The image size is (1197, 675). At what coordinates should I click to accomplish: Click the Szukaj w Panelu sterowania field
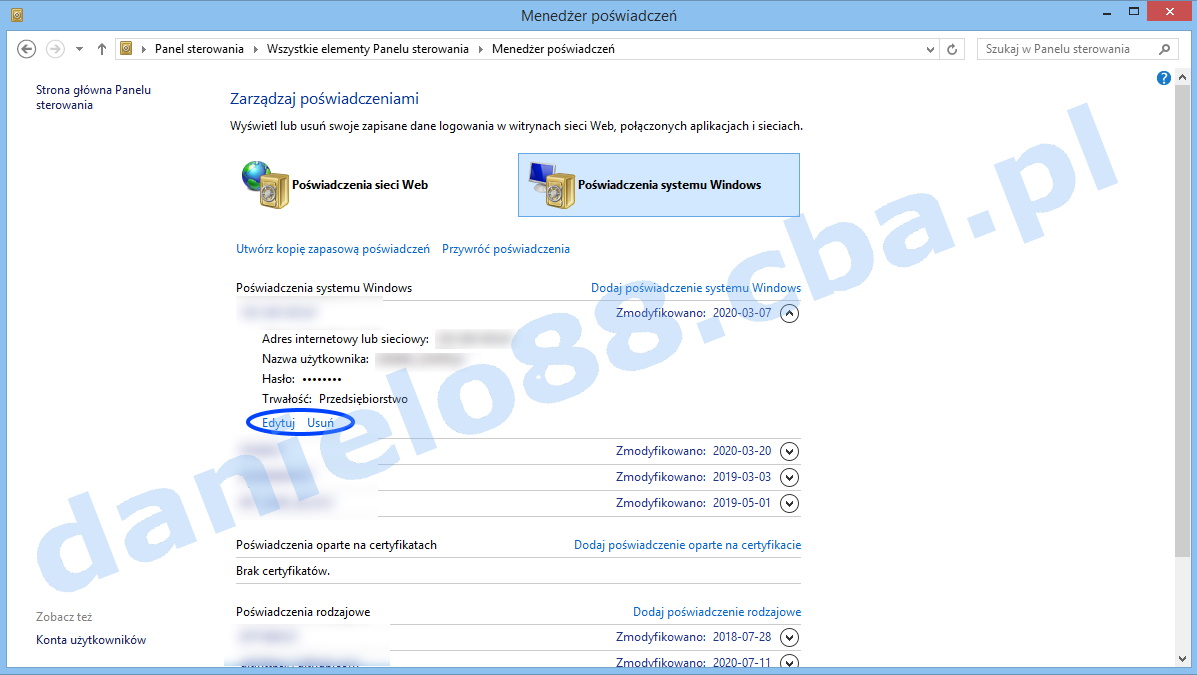pyautogui.click(x=1065, y=49)
